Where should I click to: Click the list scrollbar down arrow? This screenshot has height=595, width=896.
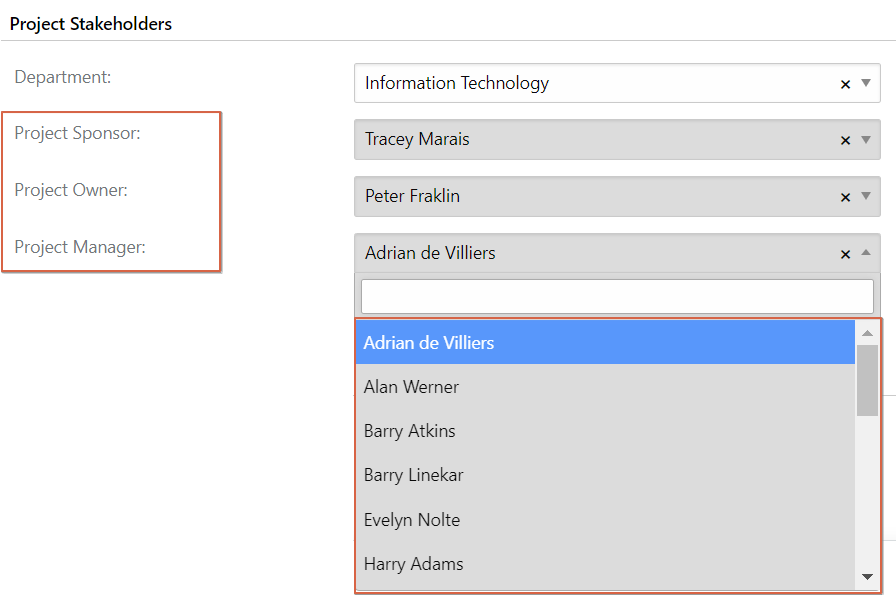(x=867, y=577)
